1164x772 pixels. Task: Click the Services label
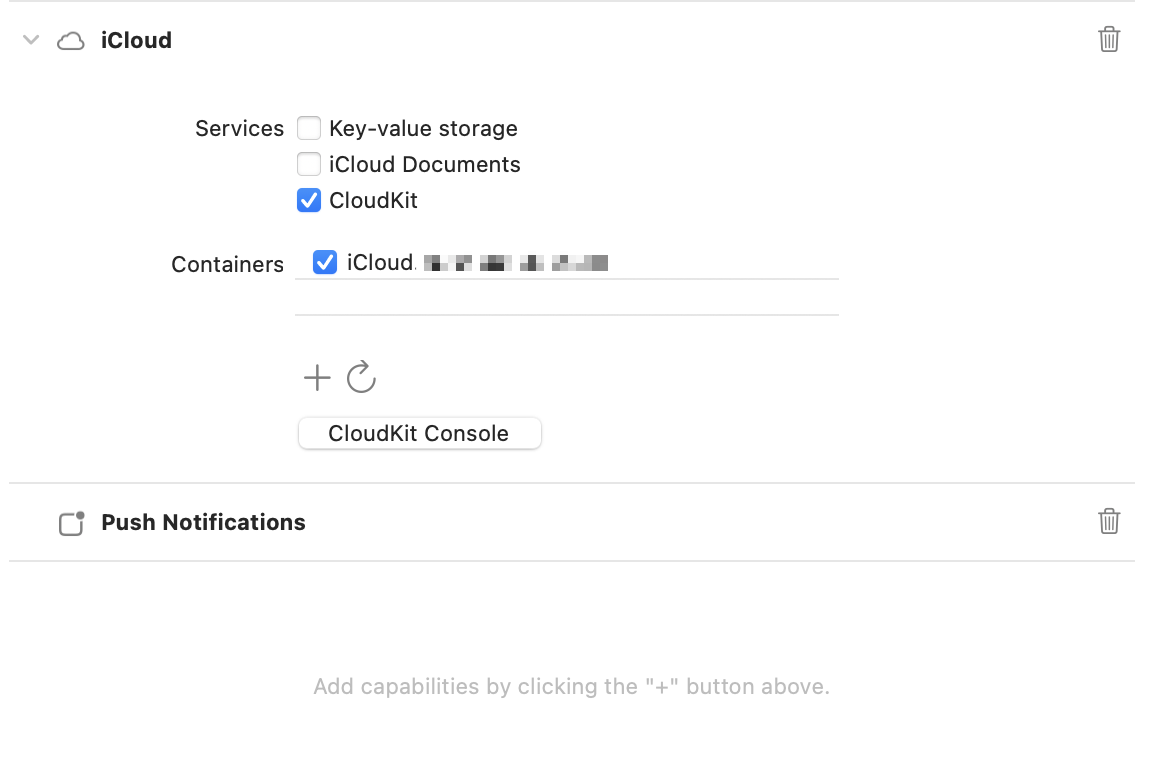click(239, 129)
